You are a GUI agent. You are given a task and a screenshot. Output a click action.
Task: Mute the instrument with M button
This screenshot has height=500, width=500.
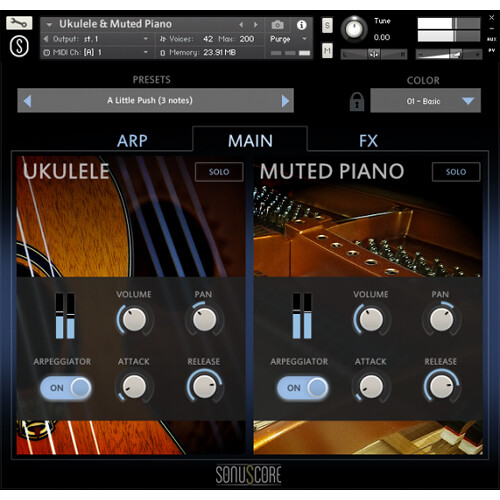click(327, 50)
